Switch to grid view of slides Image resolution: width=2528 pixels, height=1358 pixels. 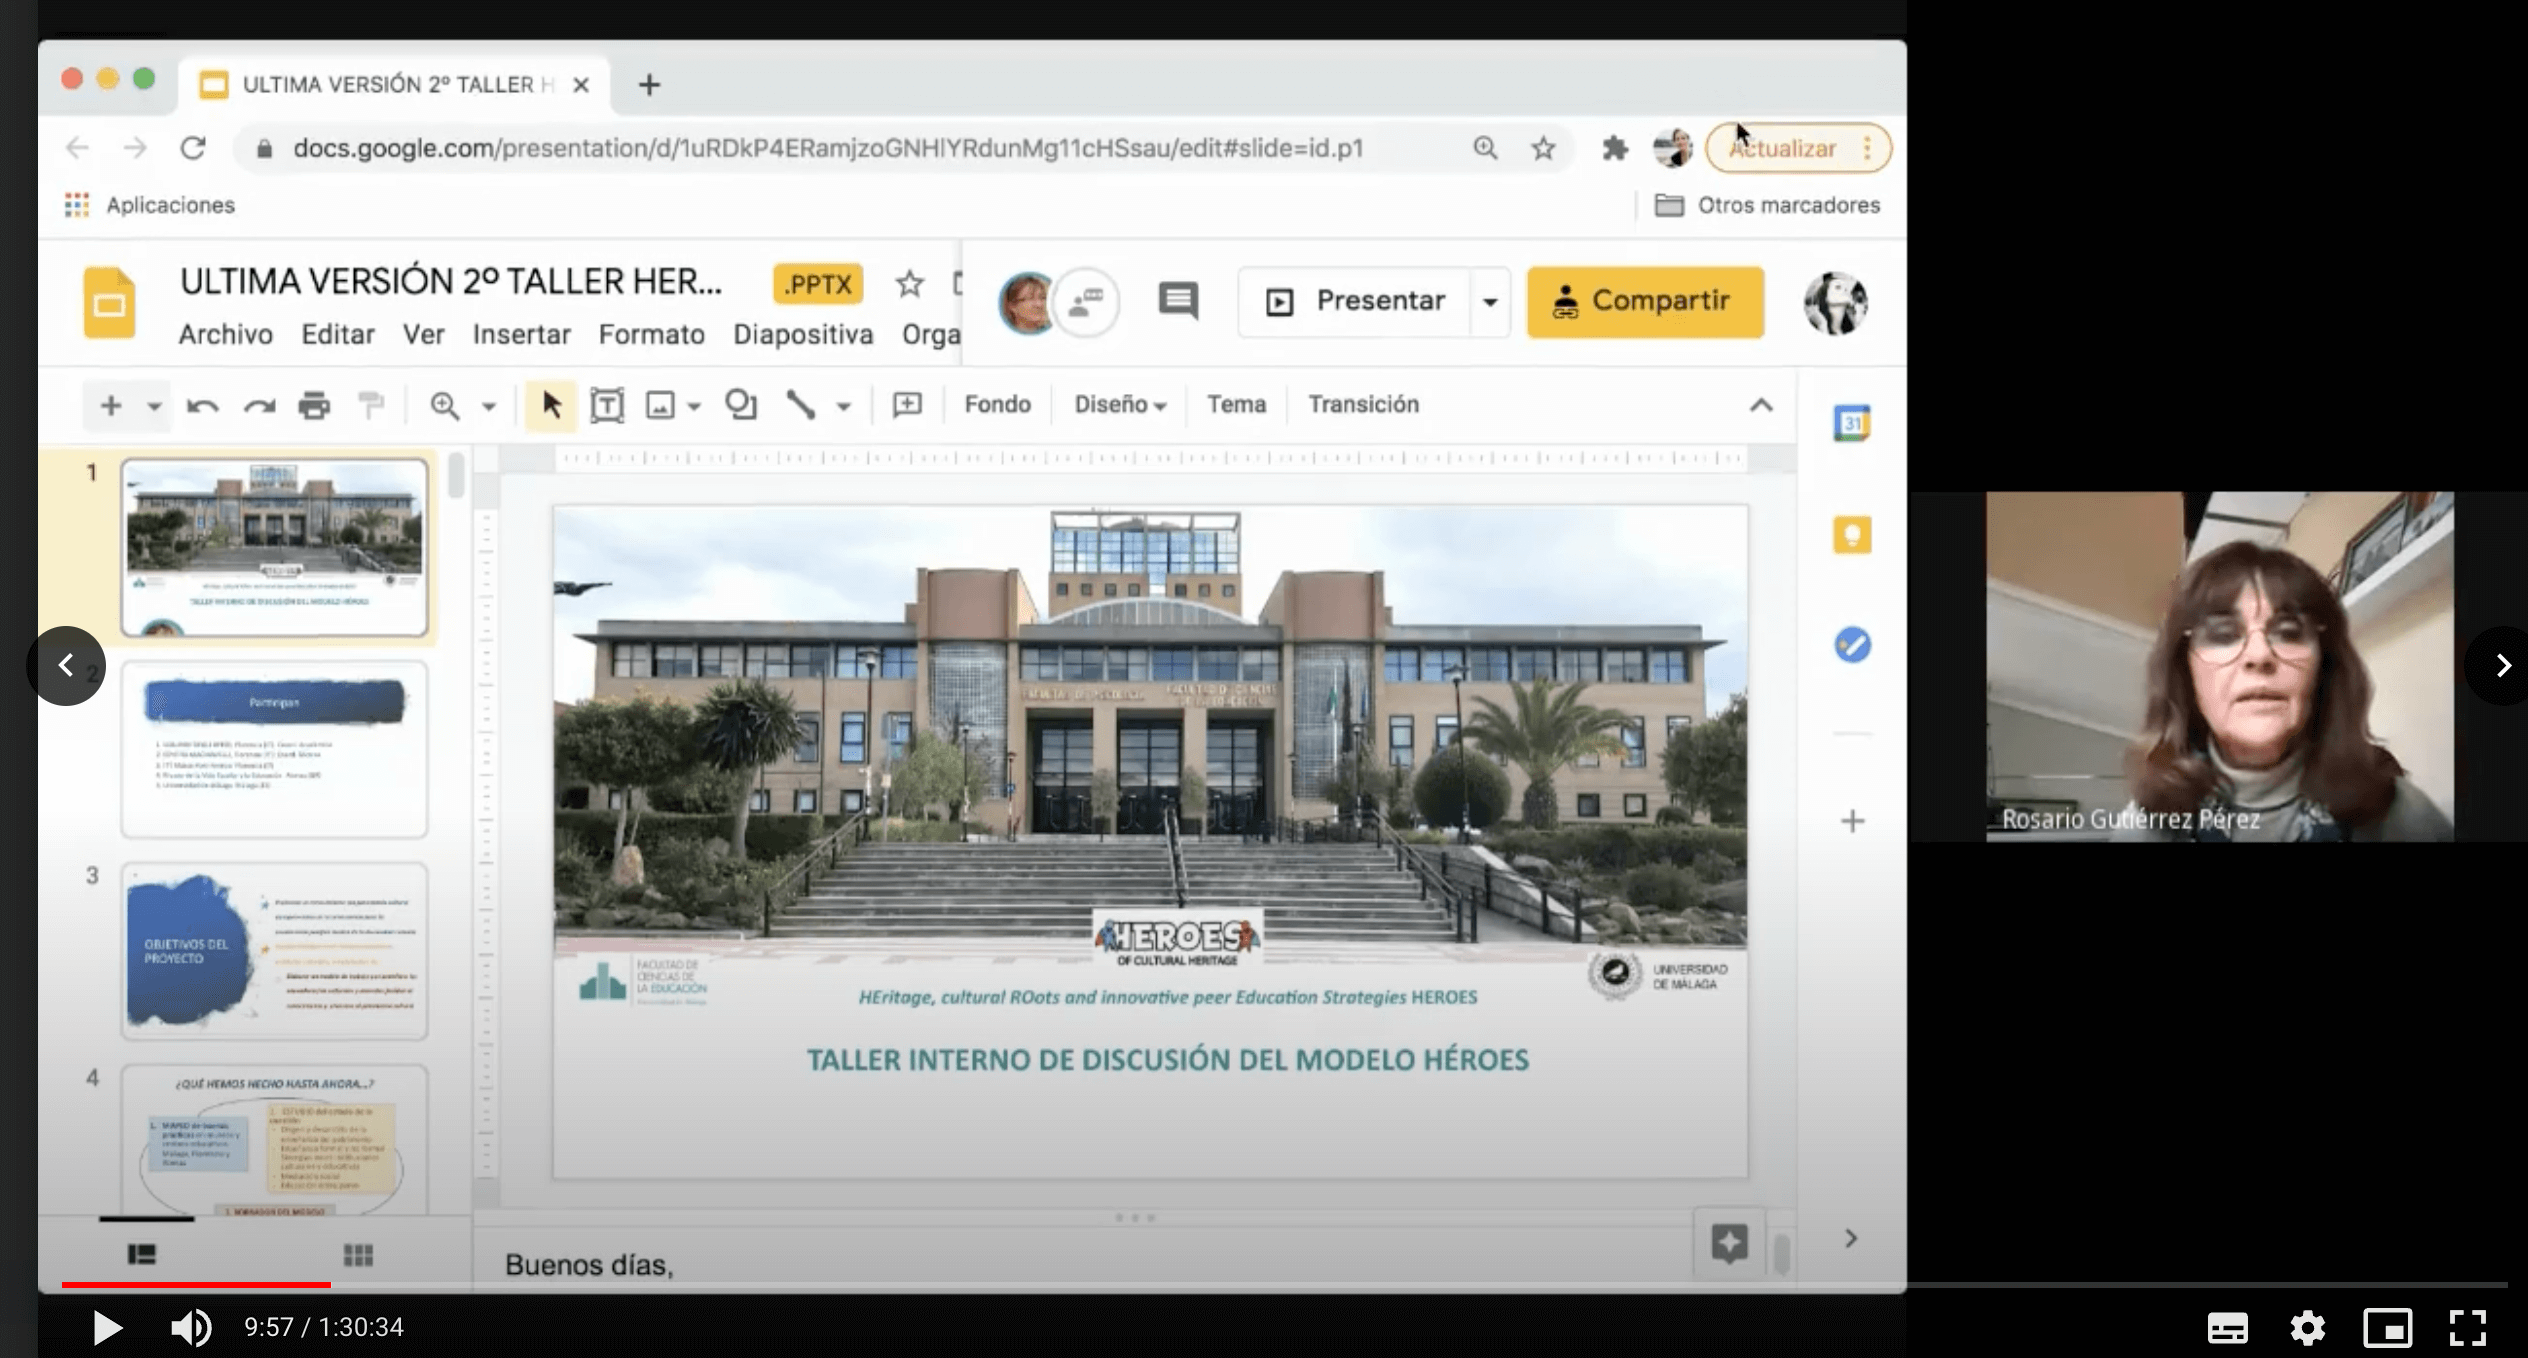tap(358, 1254)
